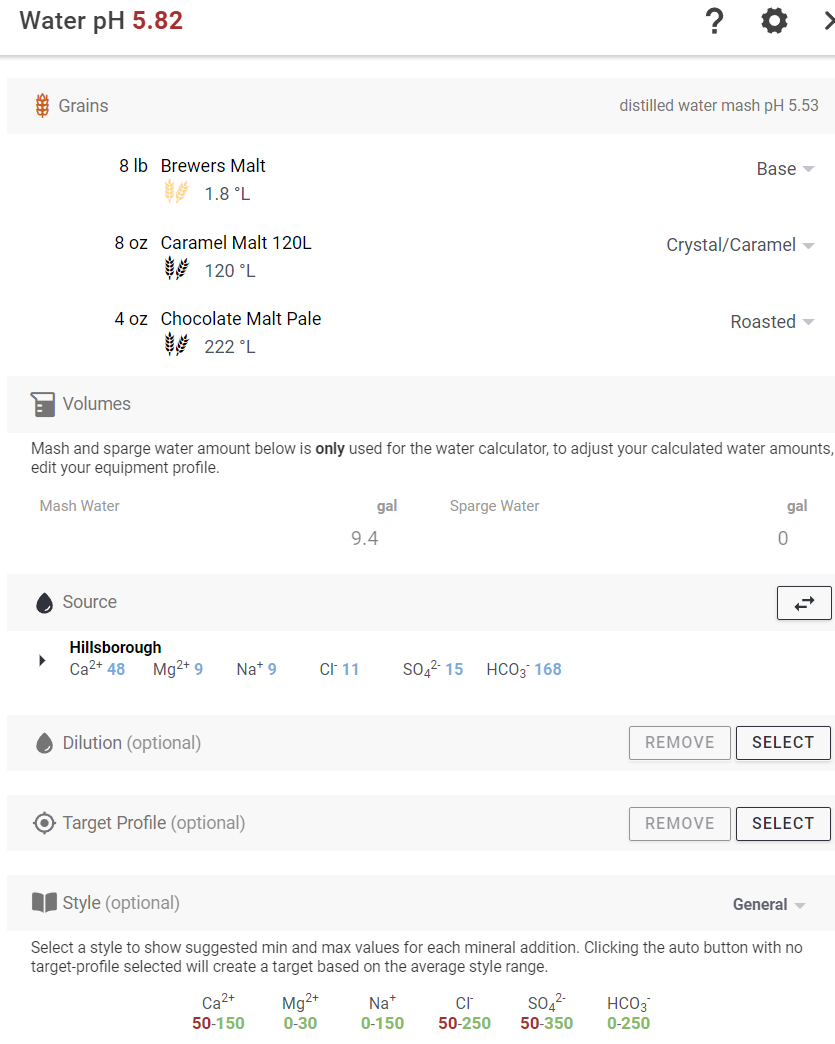Open the Roasted grain type dropdown

[772, 322]
